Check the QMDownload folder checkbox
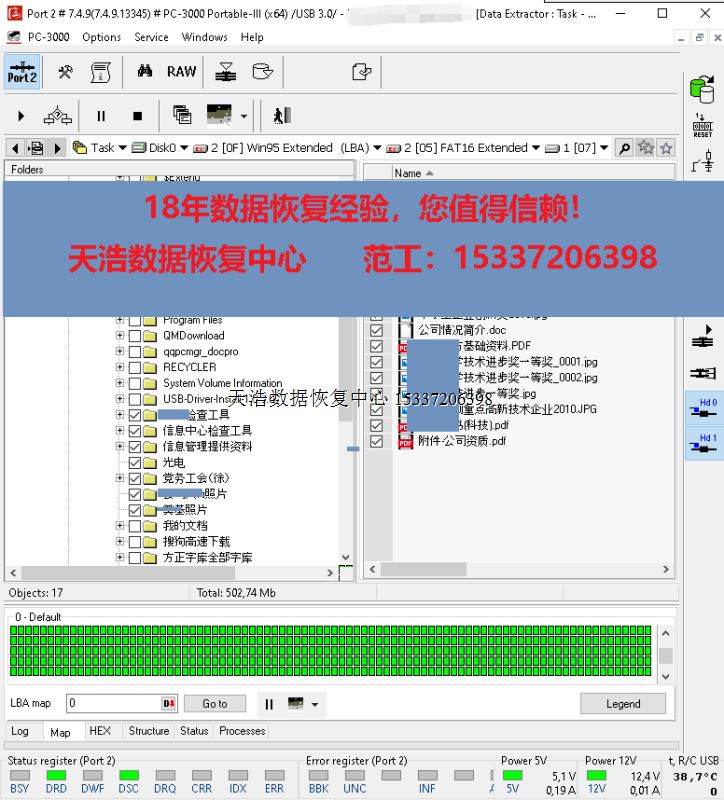 (135, 336)
